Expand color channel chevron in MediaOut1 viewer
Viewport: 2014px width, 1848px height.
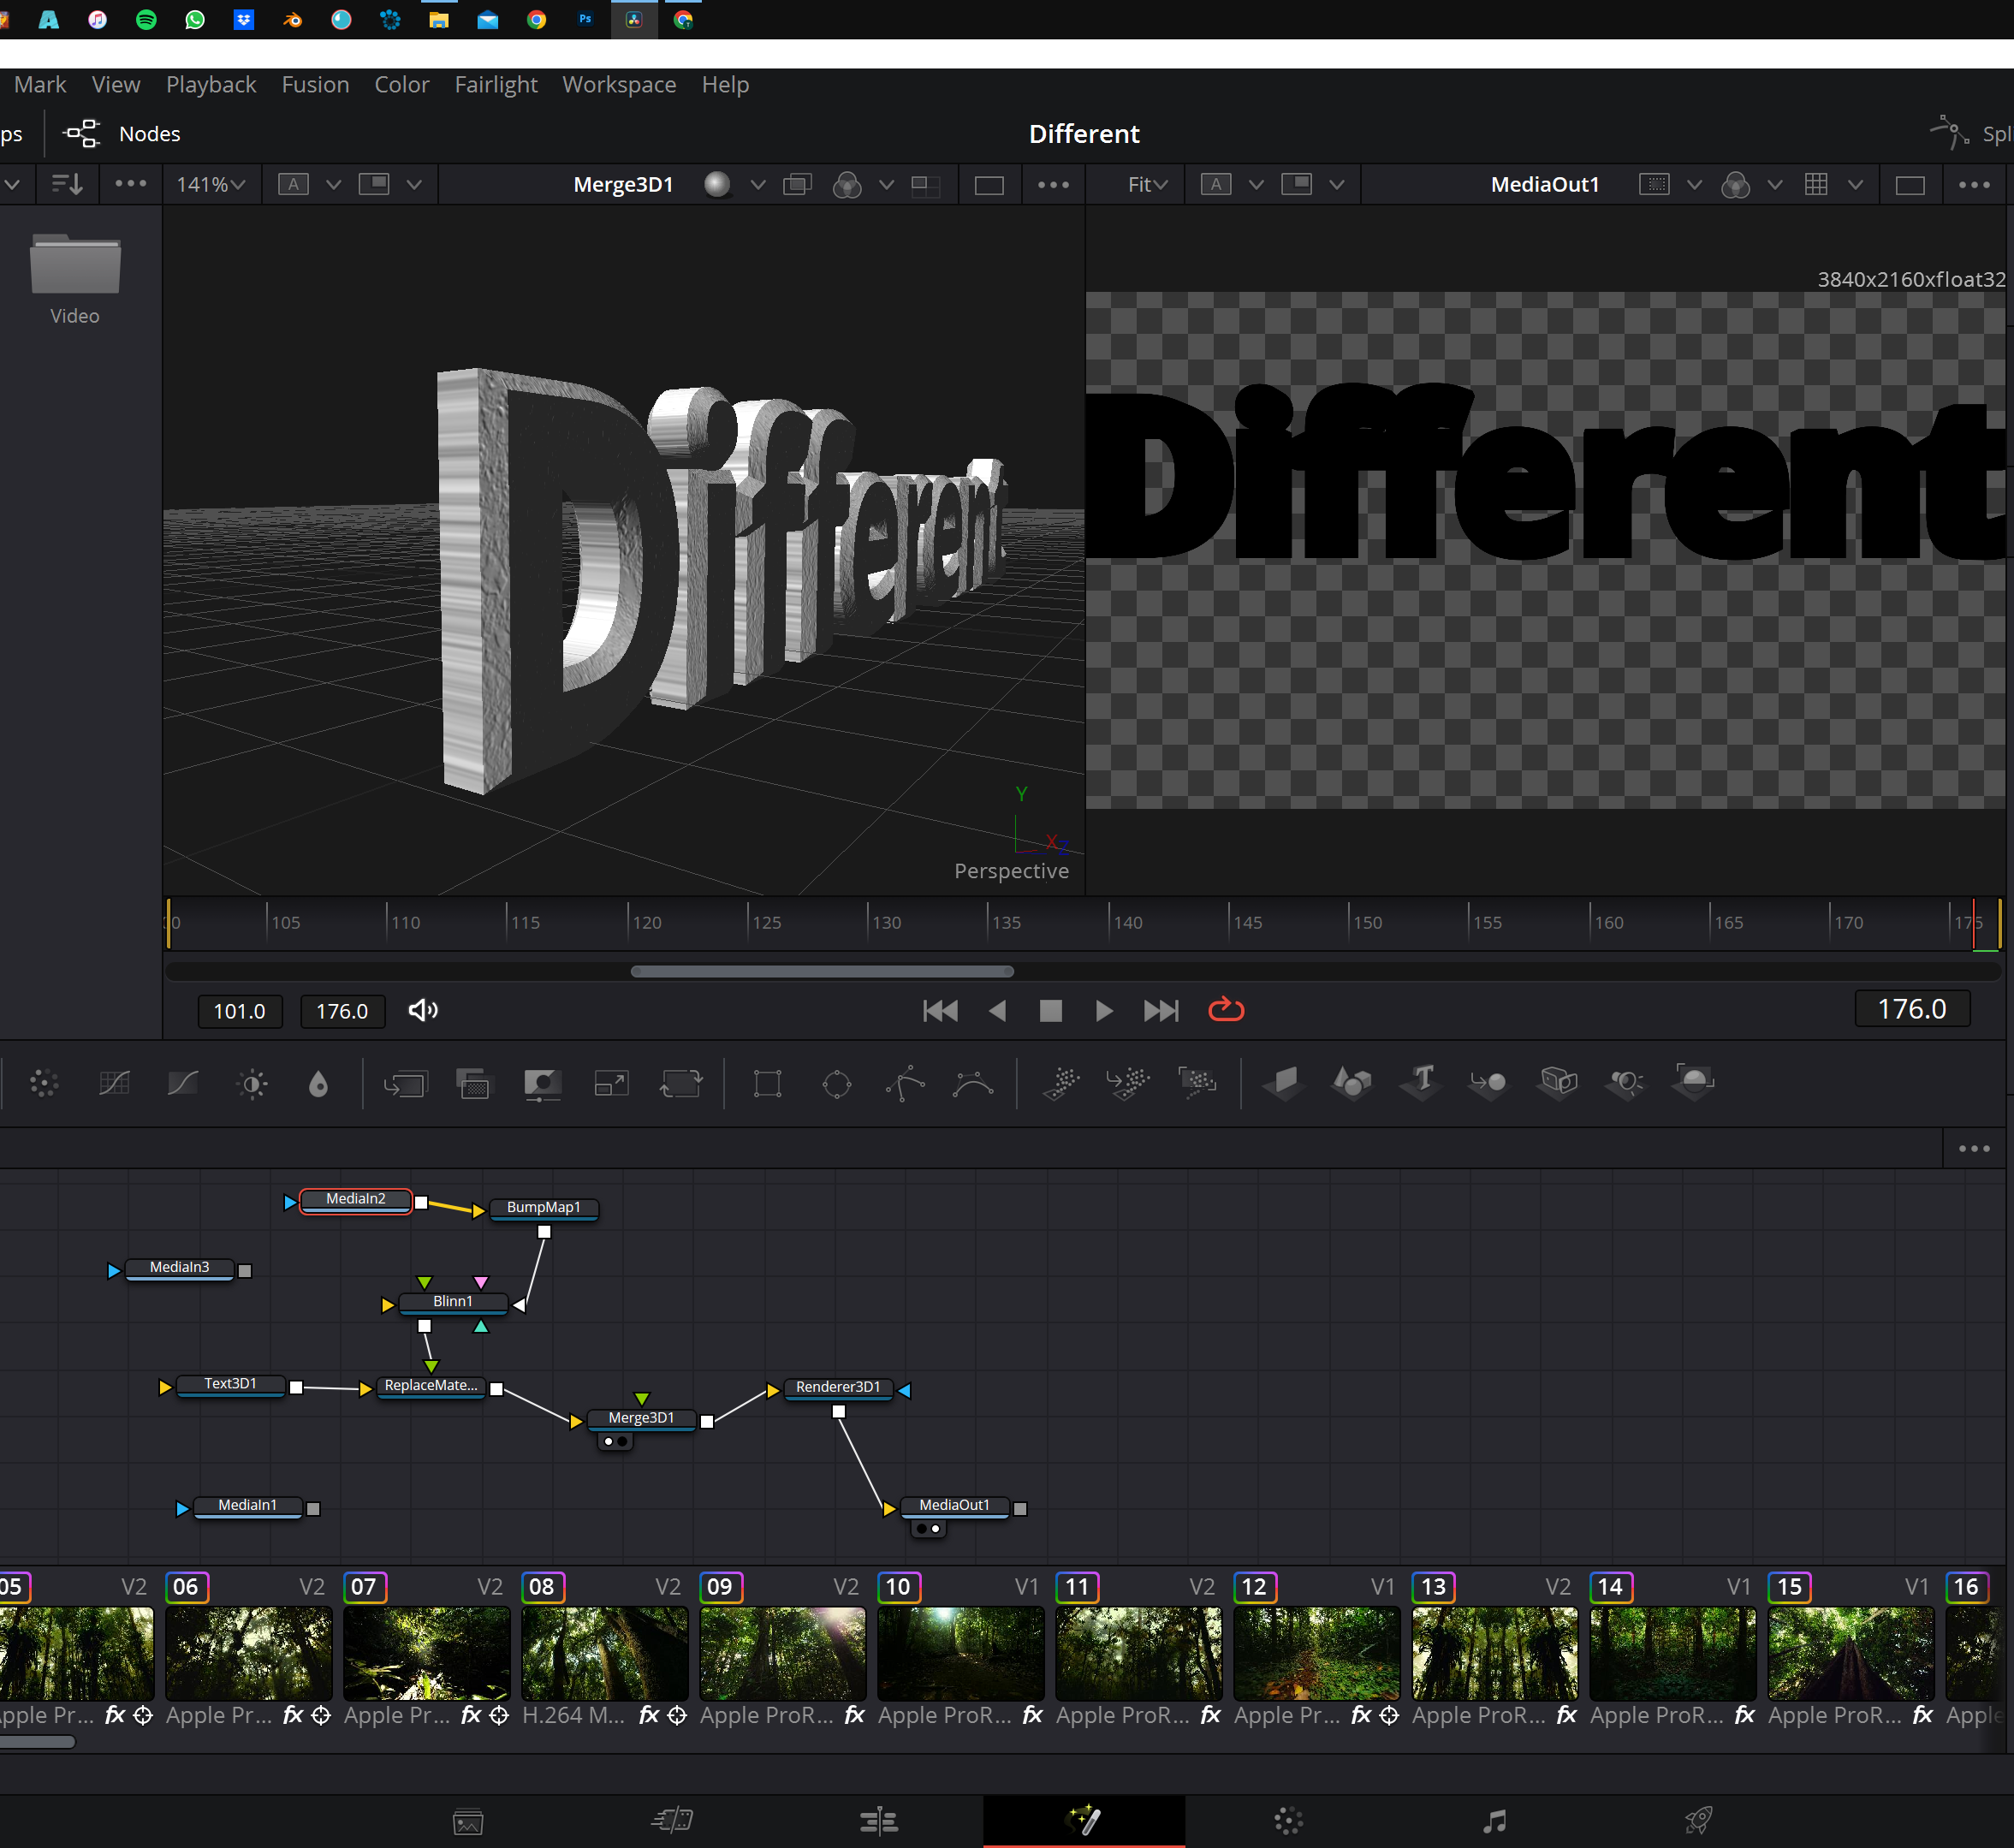(x=1775, y=185)
